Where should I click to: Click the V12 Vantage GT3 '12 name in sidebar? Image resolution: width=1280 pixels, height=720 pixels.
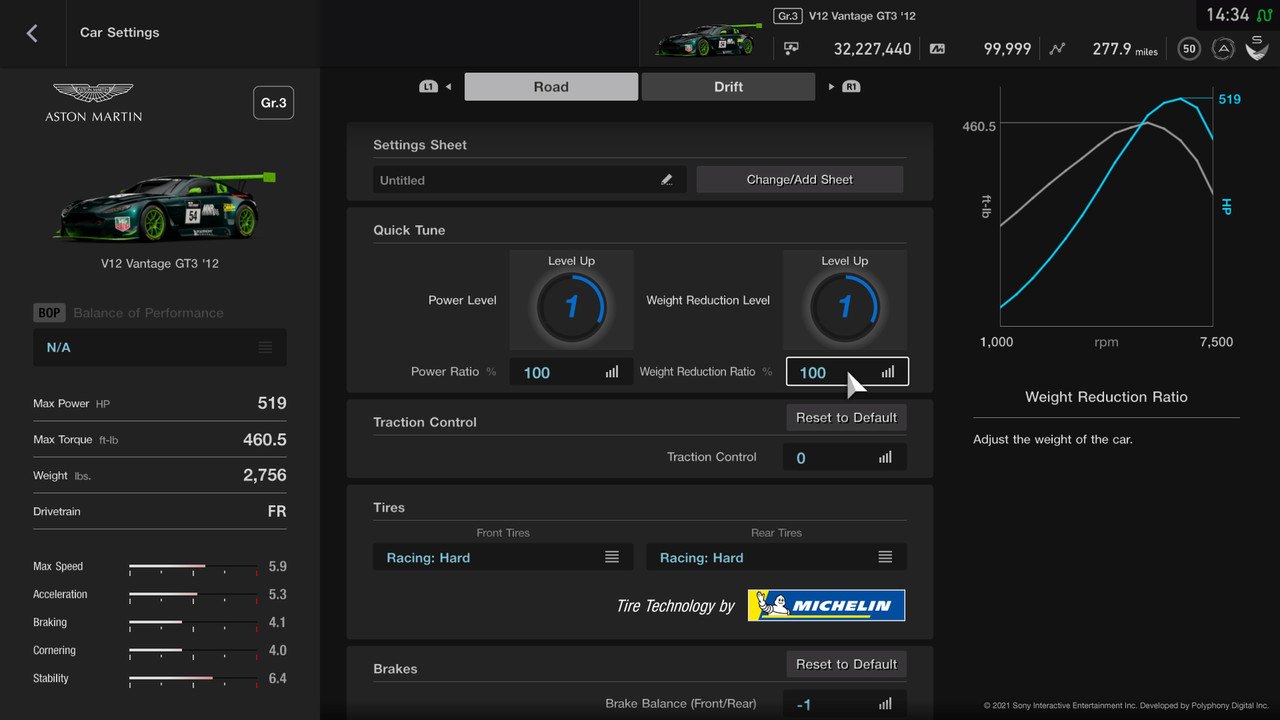160,264
